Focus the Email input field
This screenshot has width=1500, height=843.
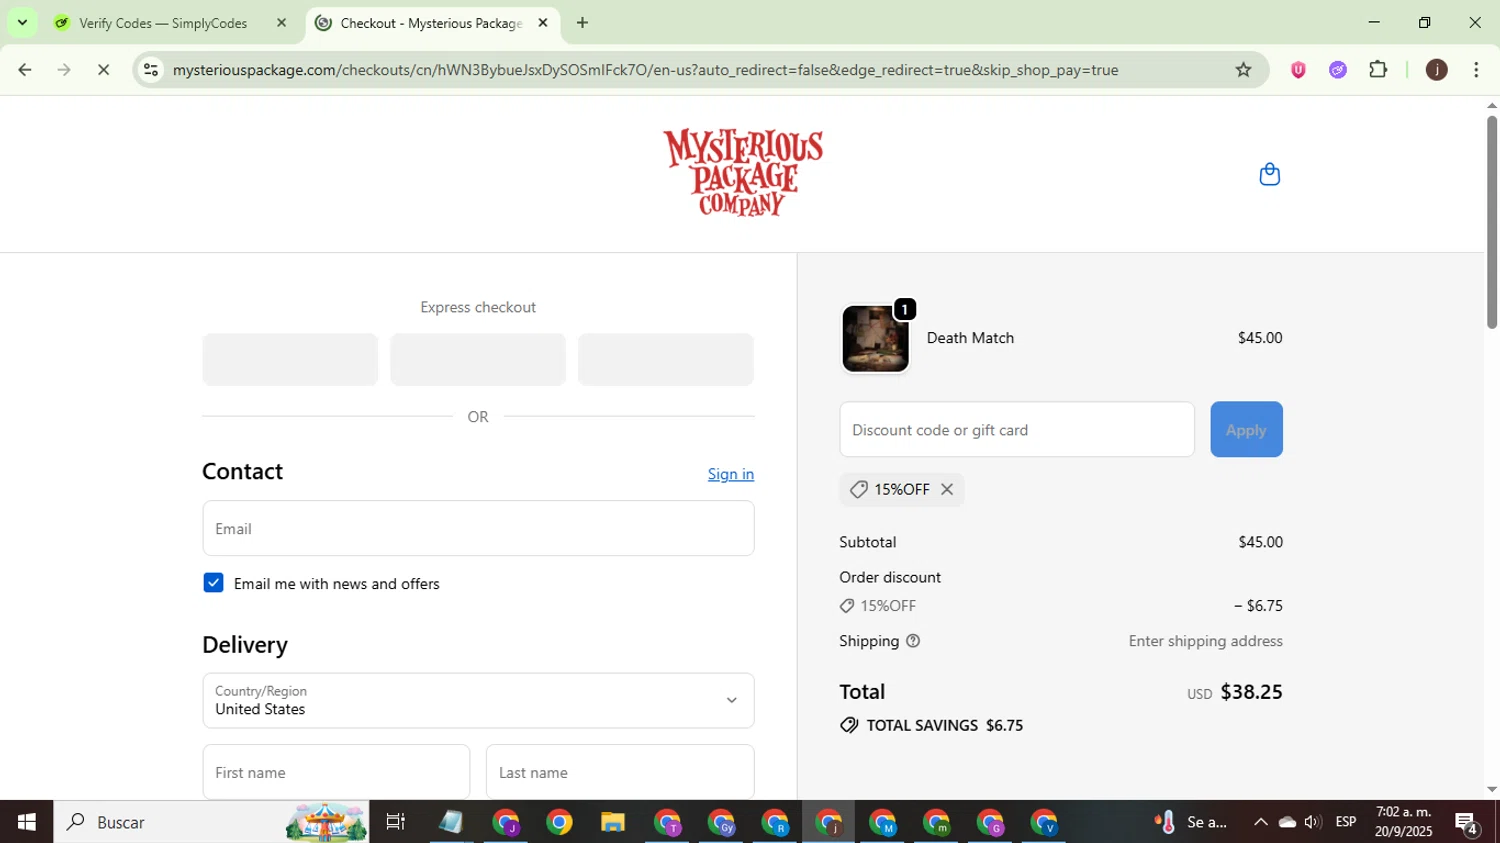click(x=478, y=528)
